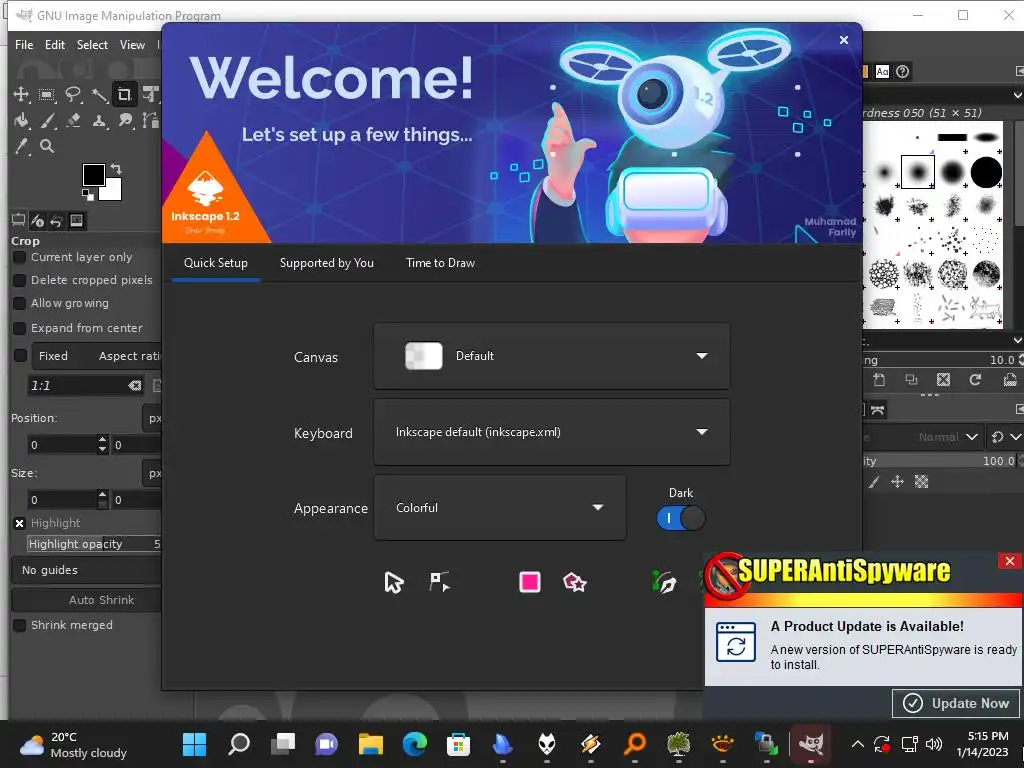Switch to the Supported by You tab
Image resolution: width=1024 pixels, height=768 pixels.
(327, 263)
